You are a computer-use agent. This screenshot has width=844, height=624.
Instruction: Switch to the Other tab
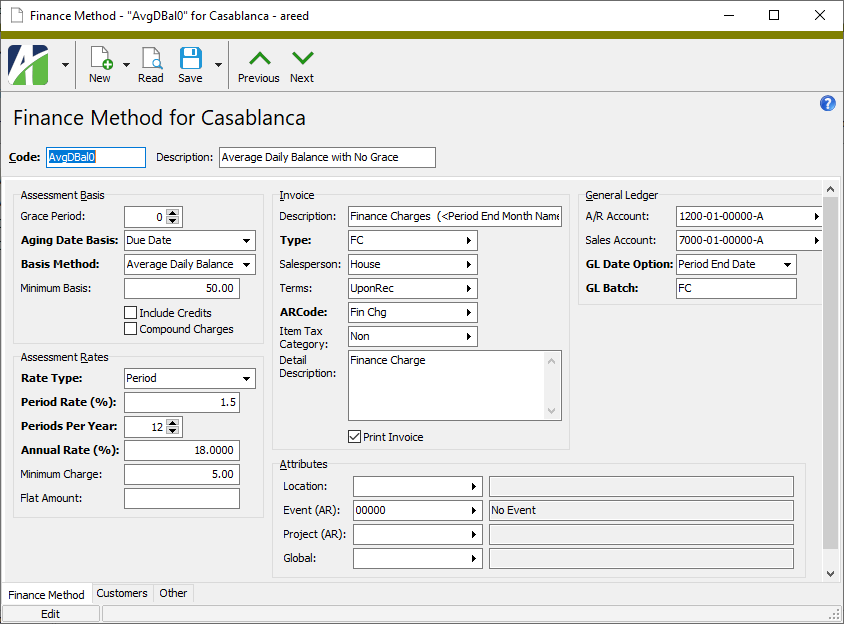pyautogui.click(x=173, y=593)
